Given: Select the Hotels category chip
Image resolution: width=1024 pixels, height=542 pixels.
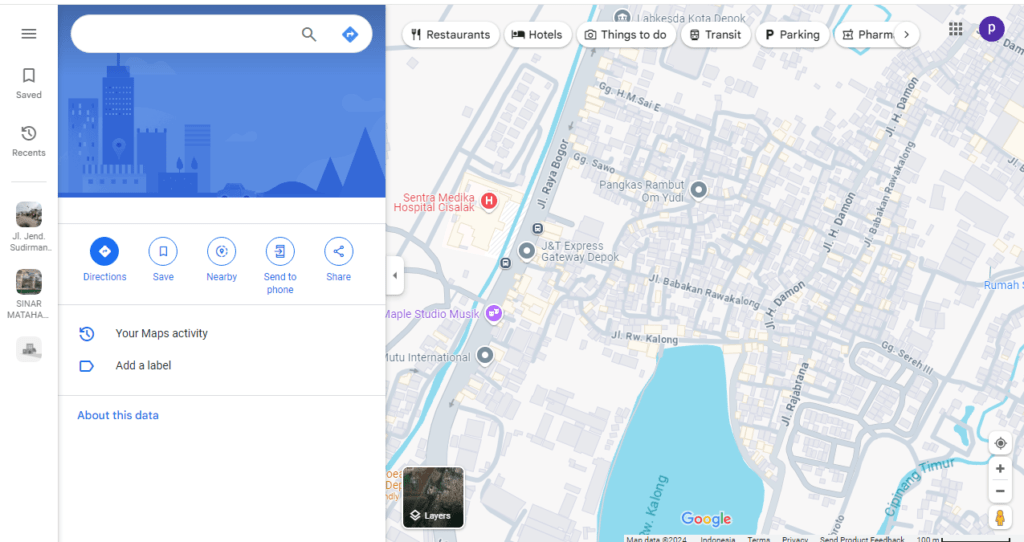Looking at the screenshot, I should pos(537,34).
